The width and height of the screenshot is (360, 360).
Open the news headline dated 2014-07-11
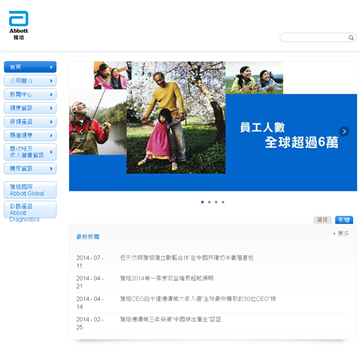pyautogui.click(x=187, y=258)
